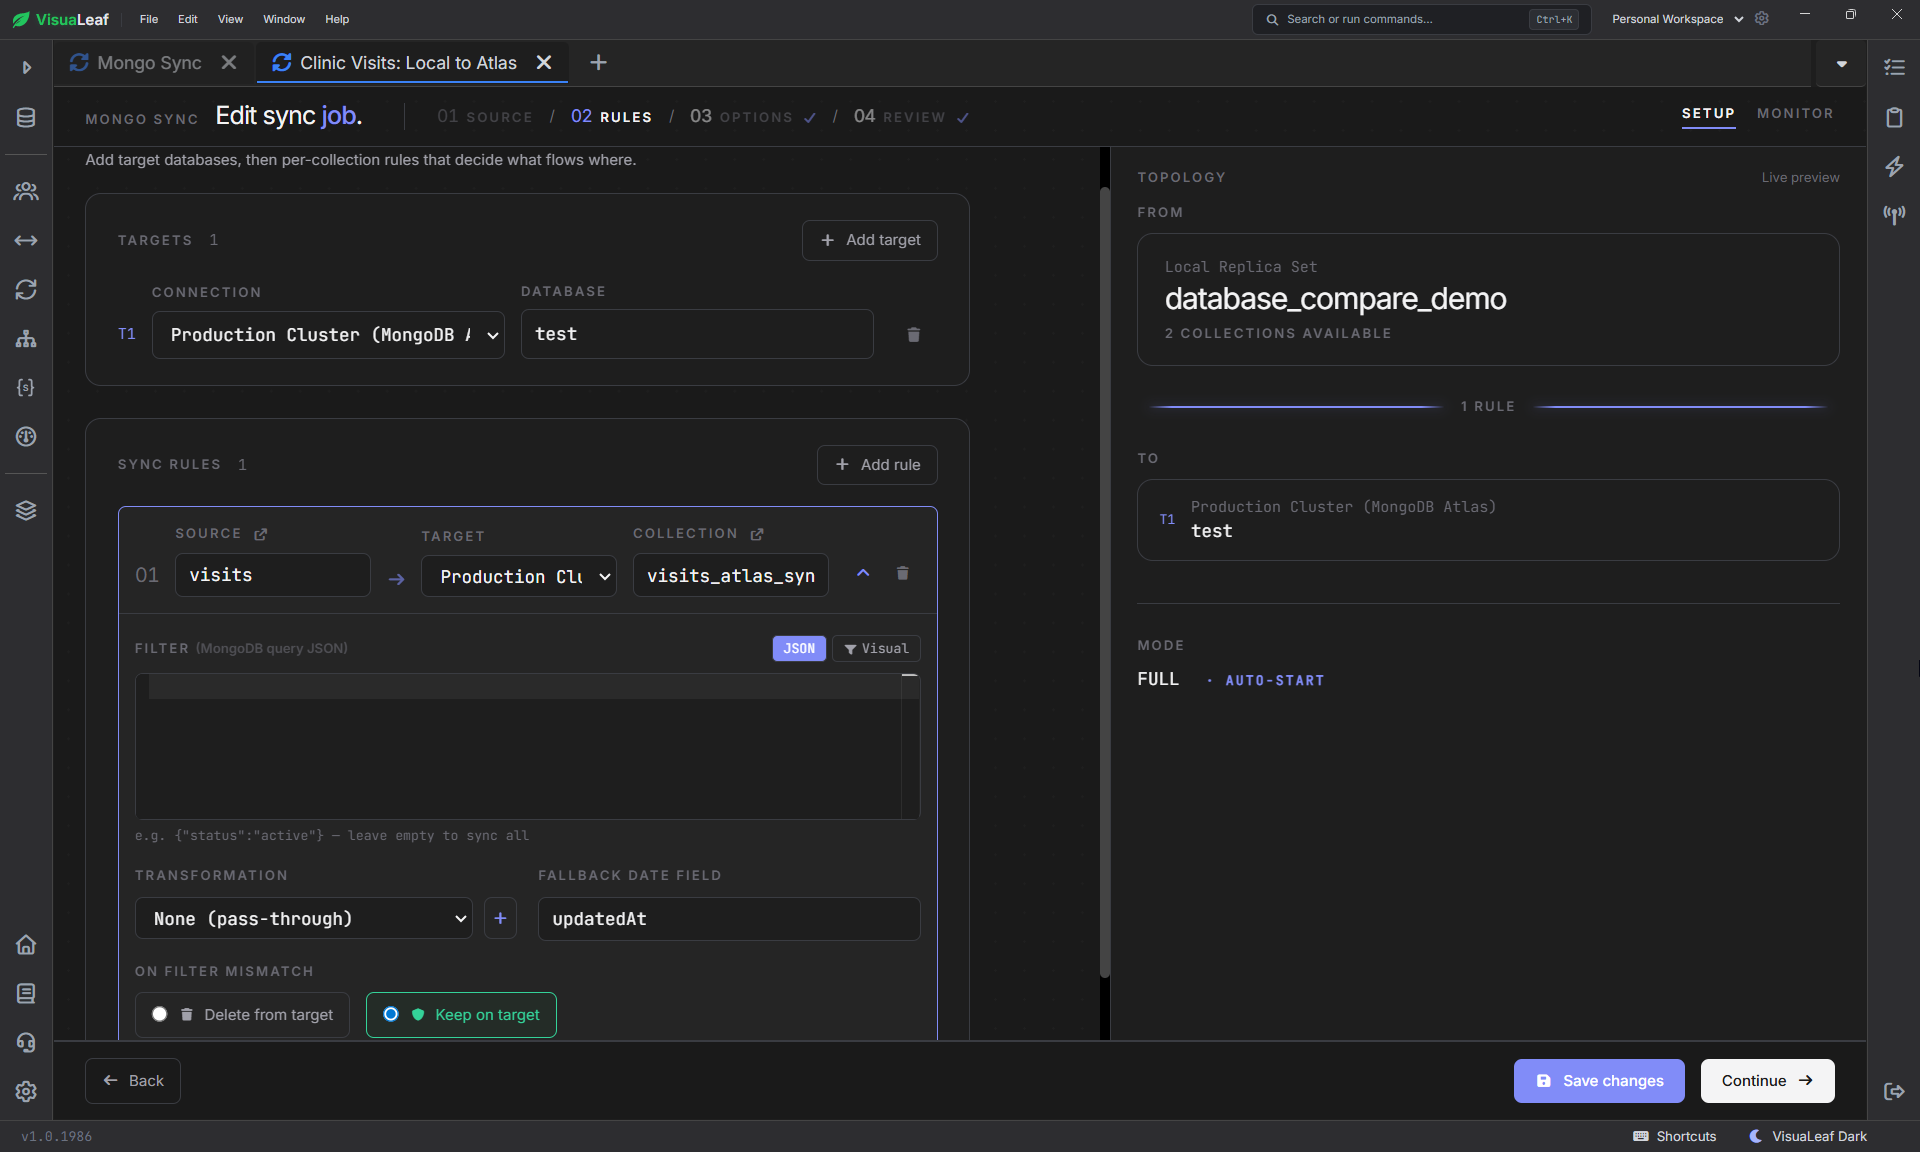Add transformation with the plus icon
Viewport: 1920px width, 1152px height.
click(x=500, y=918)
